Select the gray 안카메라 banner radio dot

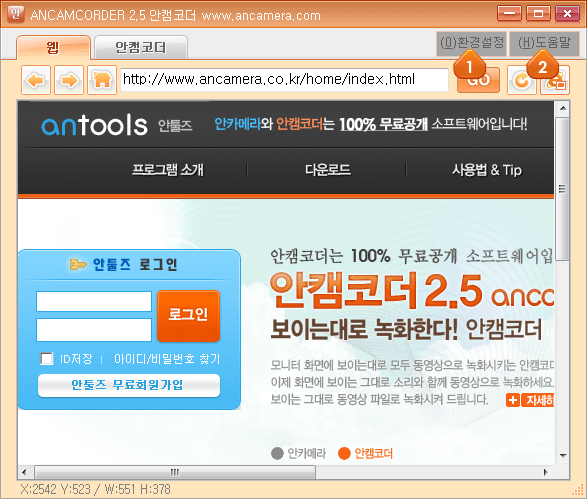277,453
